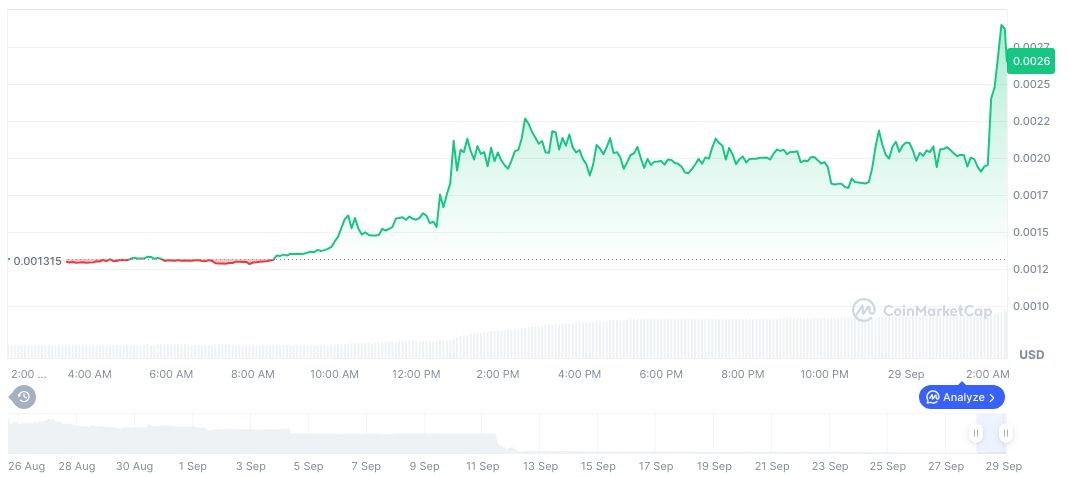Click the 5 Sep date on navigator
The image size is (1072, 477).
tap(307, 466)
